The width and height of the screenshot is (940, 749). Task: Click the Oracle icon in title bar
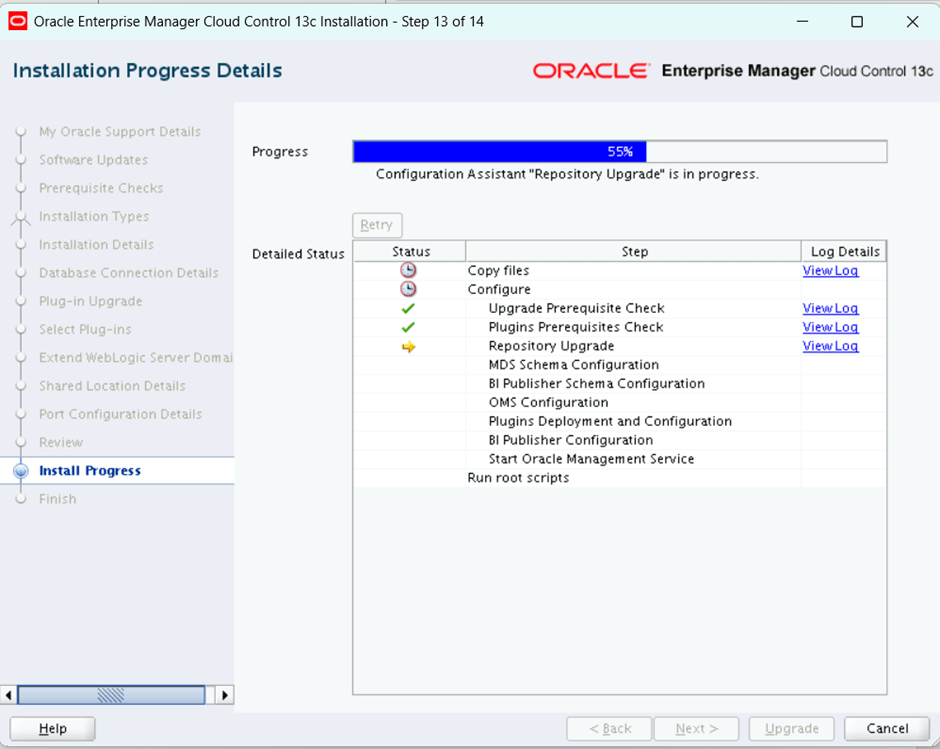click(18, 21)
